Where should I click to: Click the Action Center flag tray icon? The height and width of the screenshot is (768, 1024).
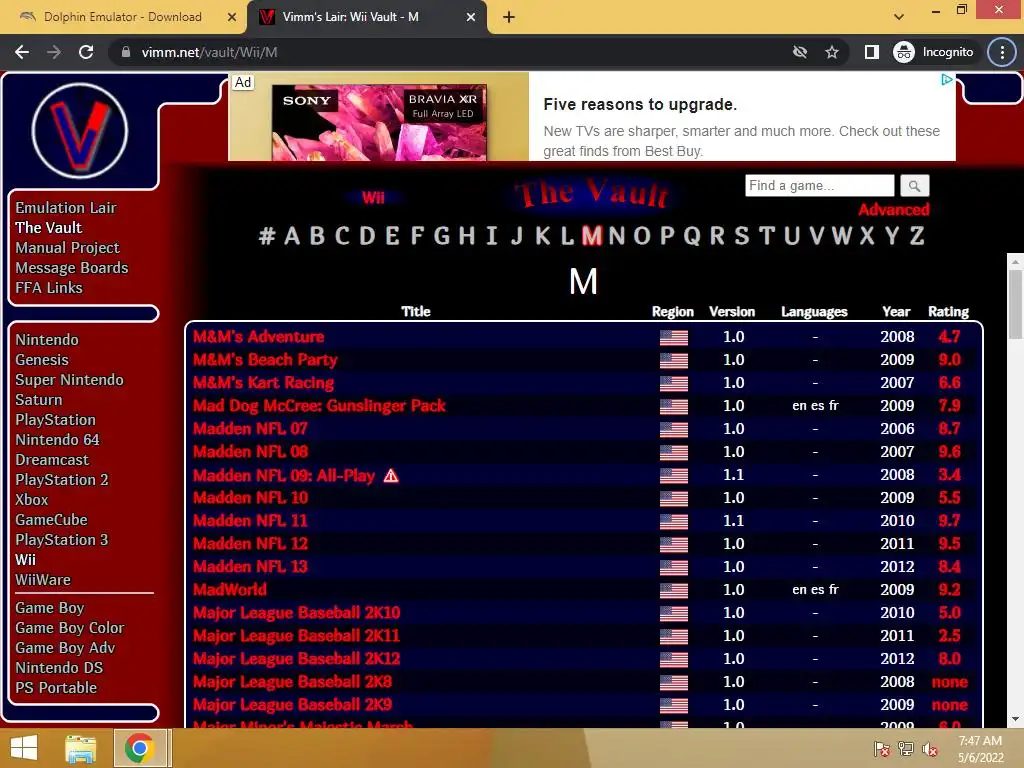point(881,749)
